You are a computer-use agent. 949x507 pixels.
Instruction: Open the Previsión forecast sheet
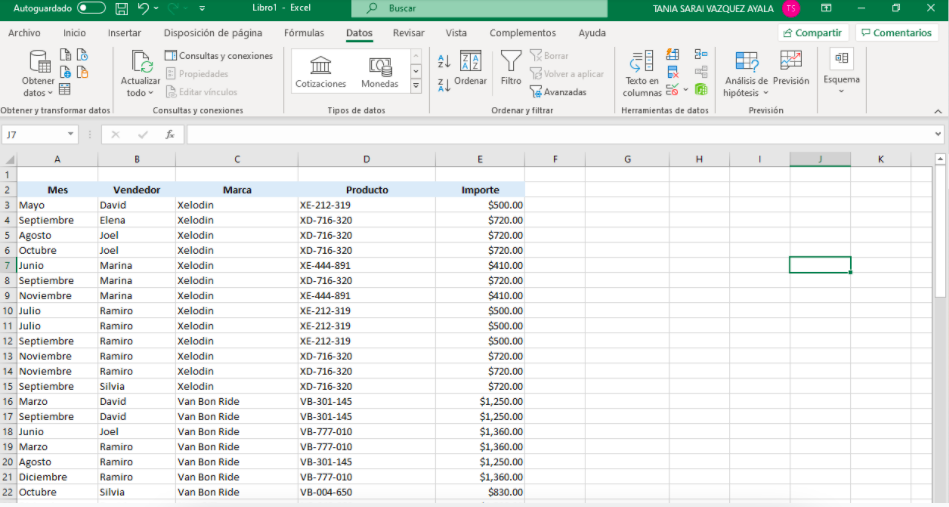pyautogui.click(x=790, y=68)
